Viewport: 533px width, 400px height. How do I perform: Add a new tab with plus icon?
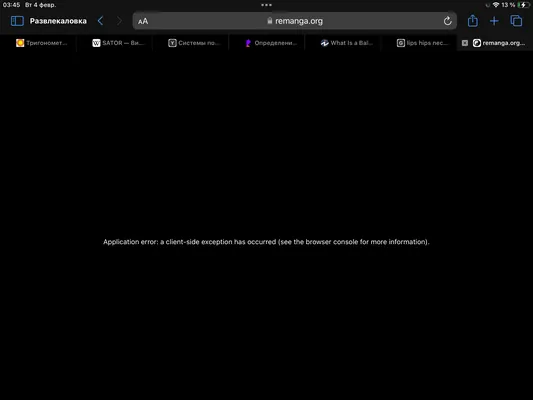point(494,21)
